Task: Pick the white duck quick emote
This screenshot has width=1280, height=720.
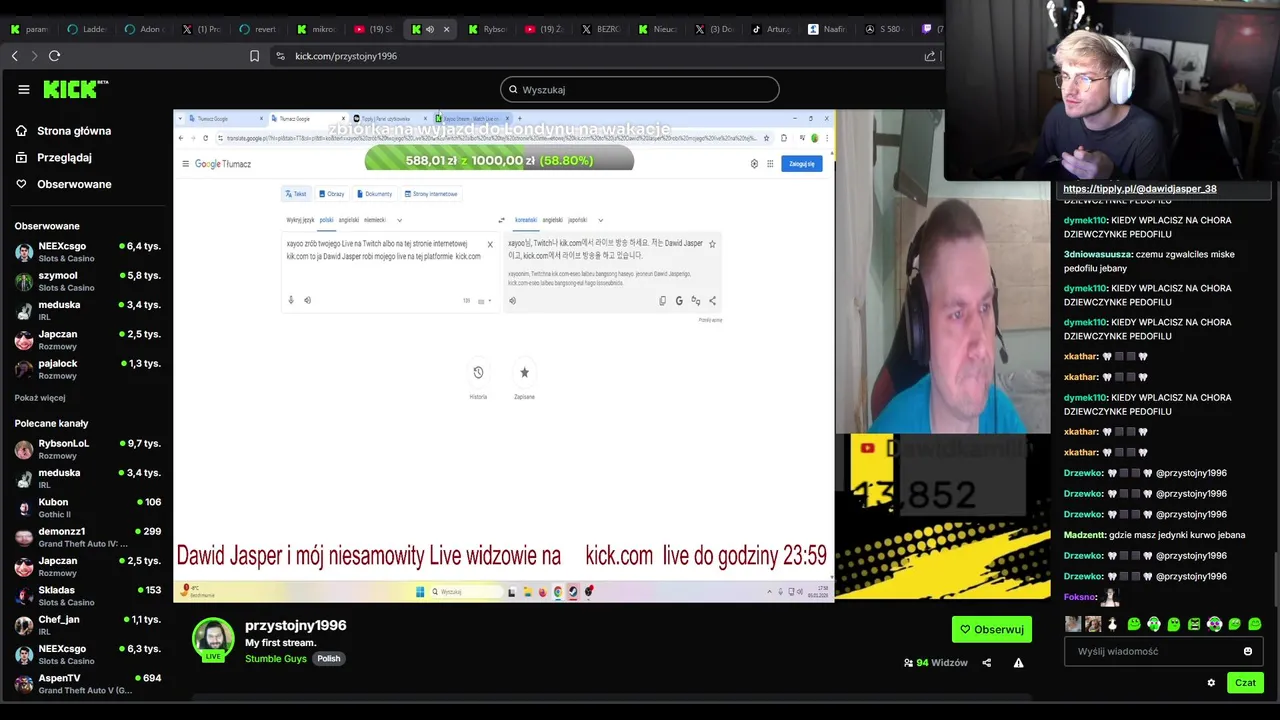Action: [1113, 624]
